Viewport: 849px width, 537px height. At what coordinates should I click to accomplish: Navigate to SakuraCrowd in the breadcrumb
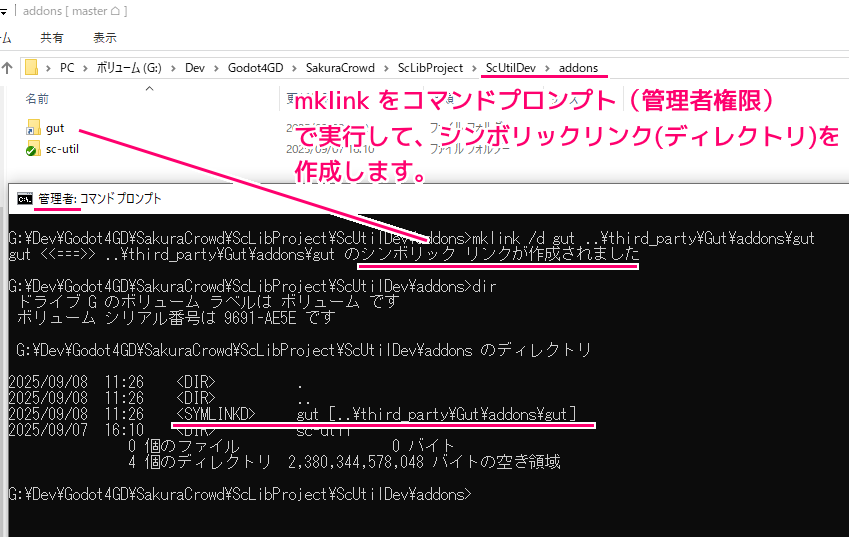(340, 68)
